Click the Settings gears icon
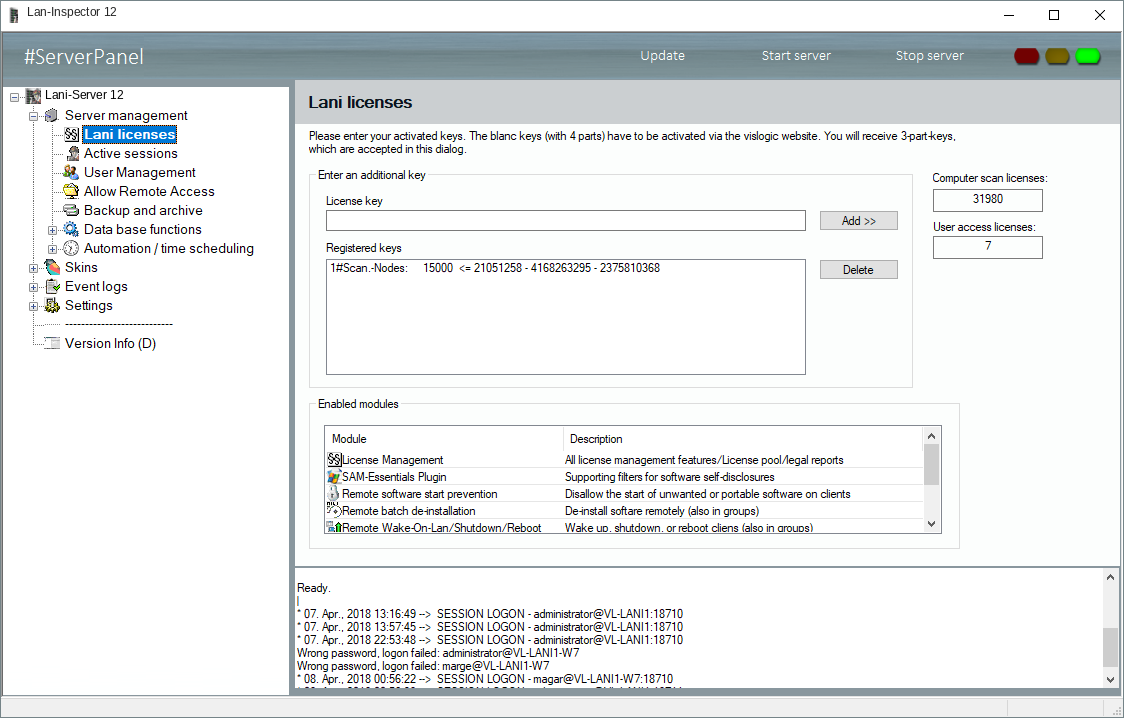Viewport: 1124px width, 718px height. [x=52, y=305]
